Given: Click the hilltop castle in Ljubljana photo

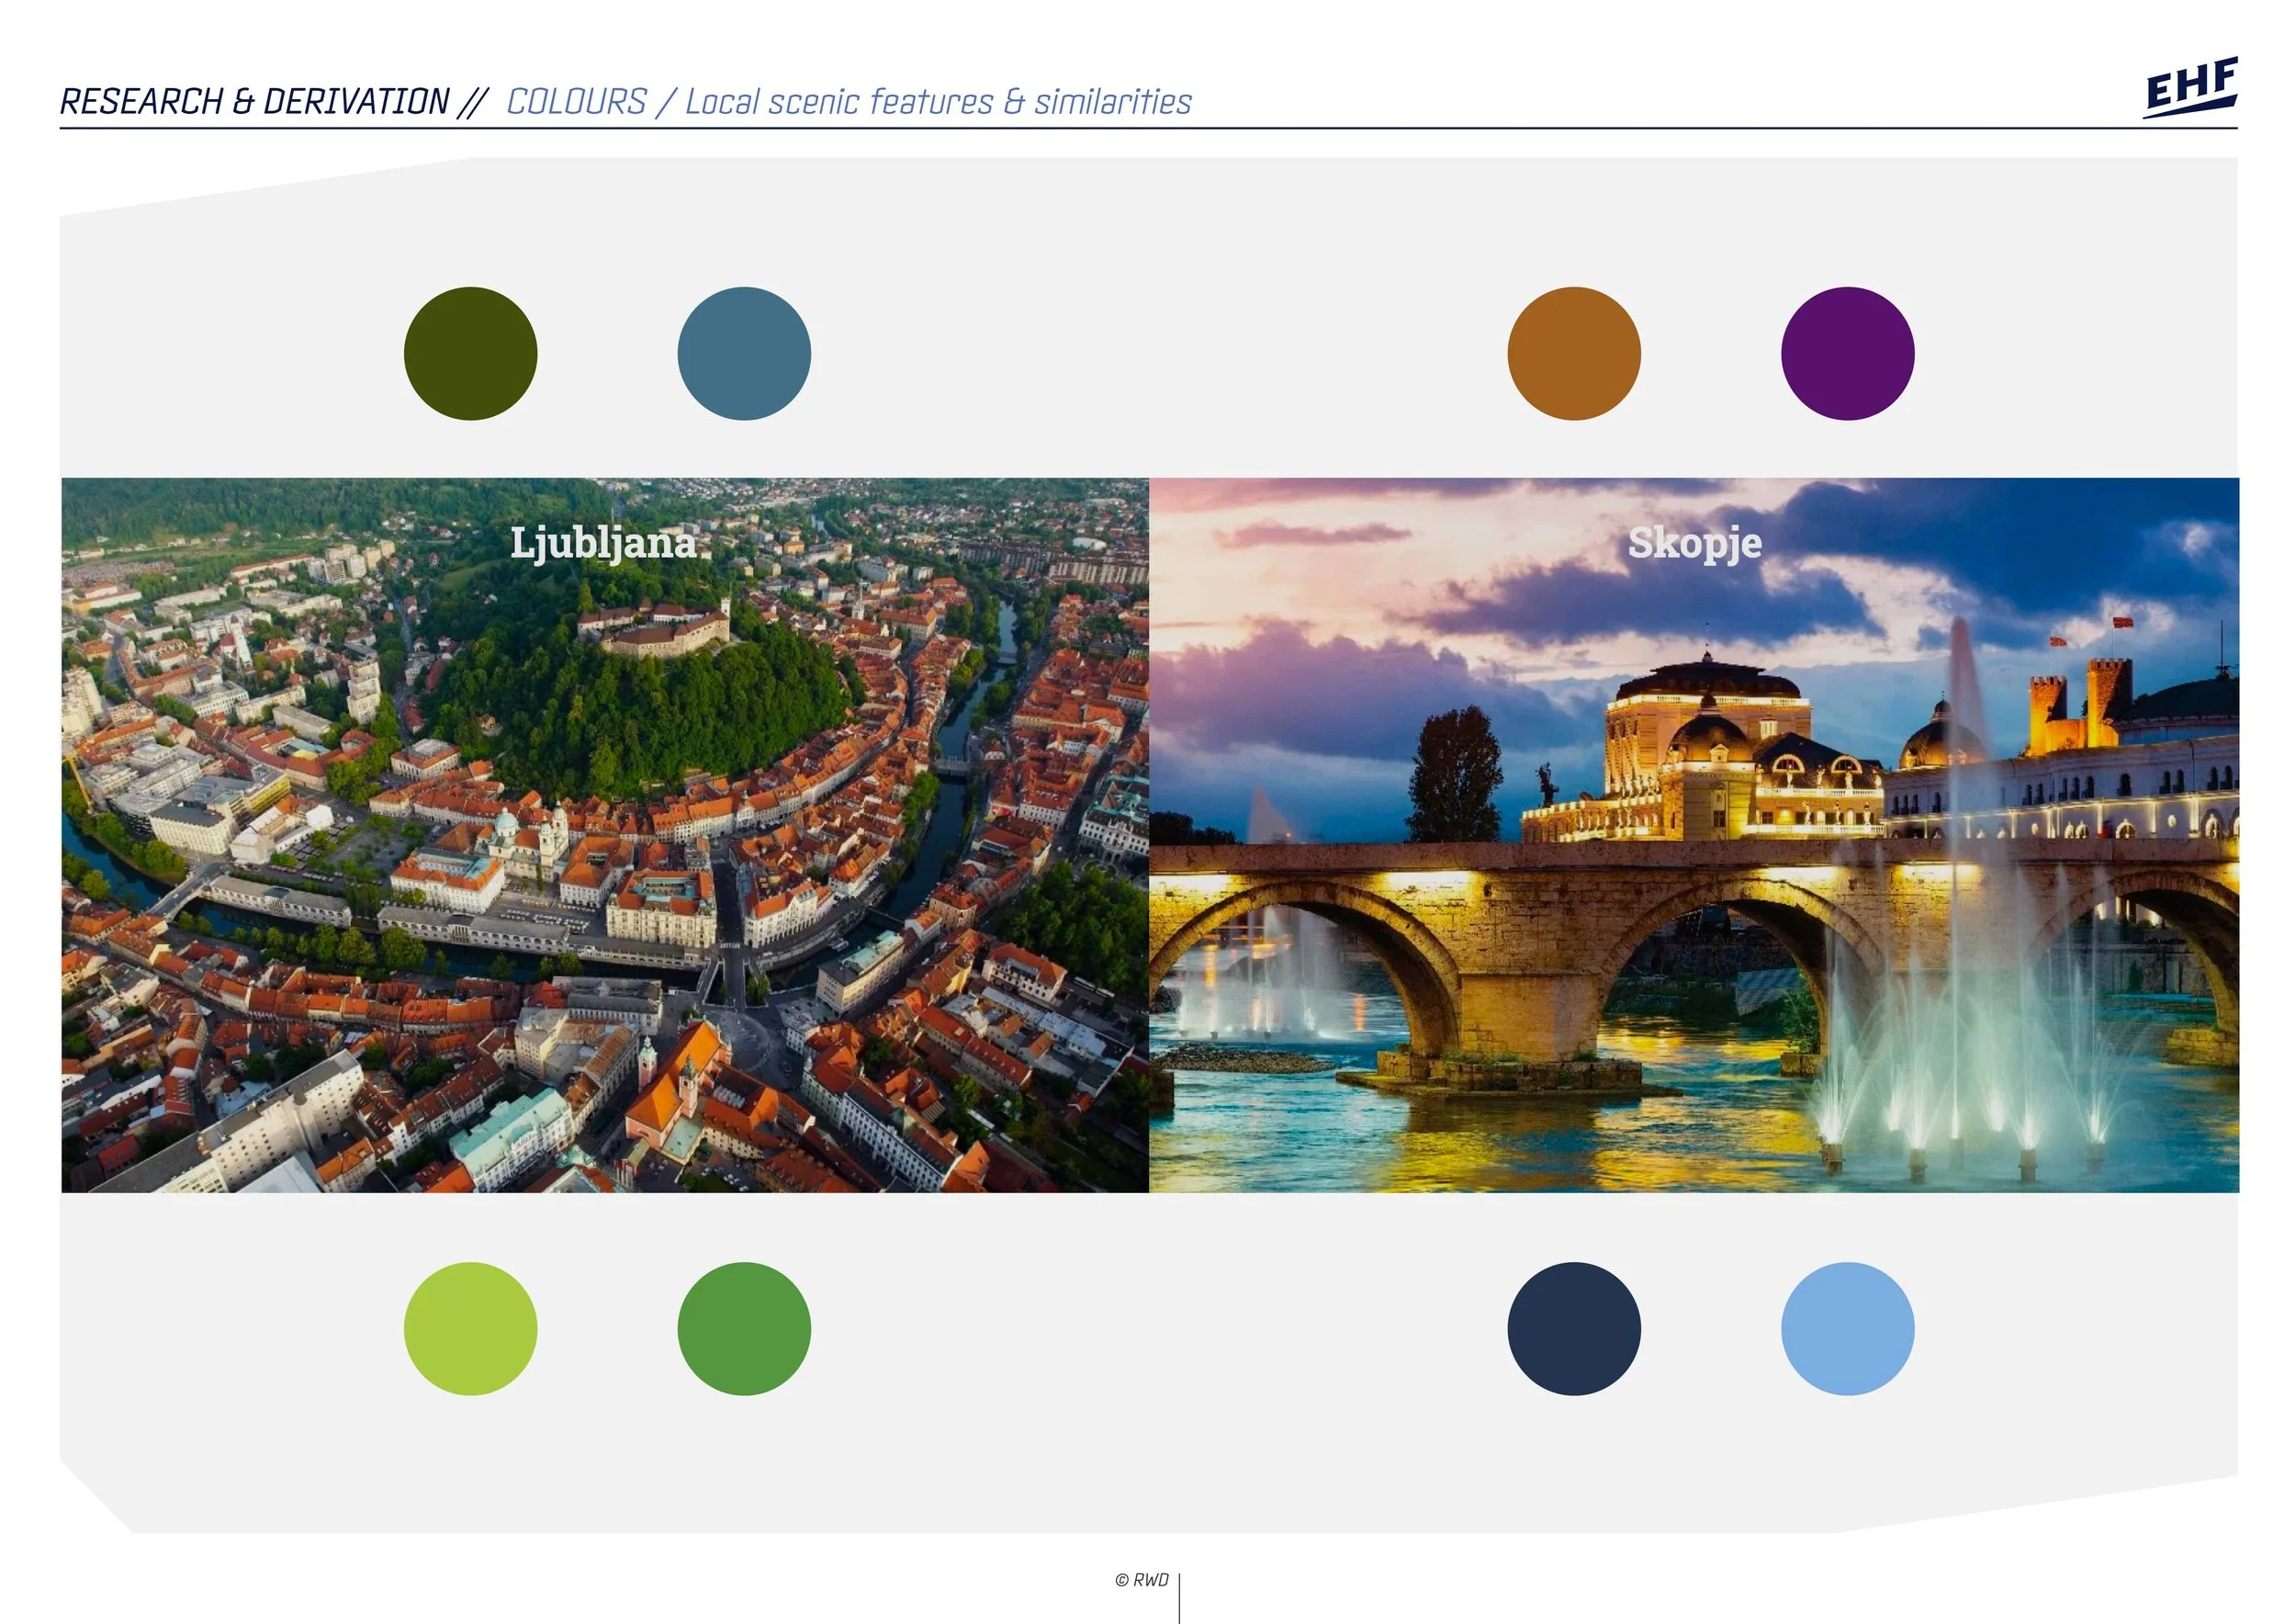Looking at the screenshot, I should [x=655, y=630].
